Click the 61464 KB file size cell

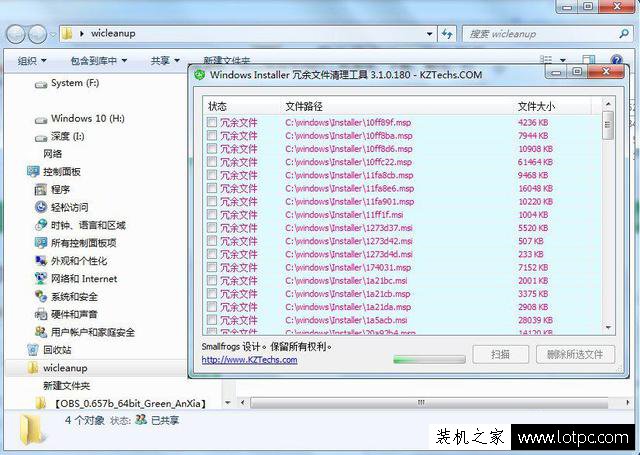click(535, 162)
